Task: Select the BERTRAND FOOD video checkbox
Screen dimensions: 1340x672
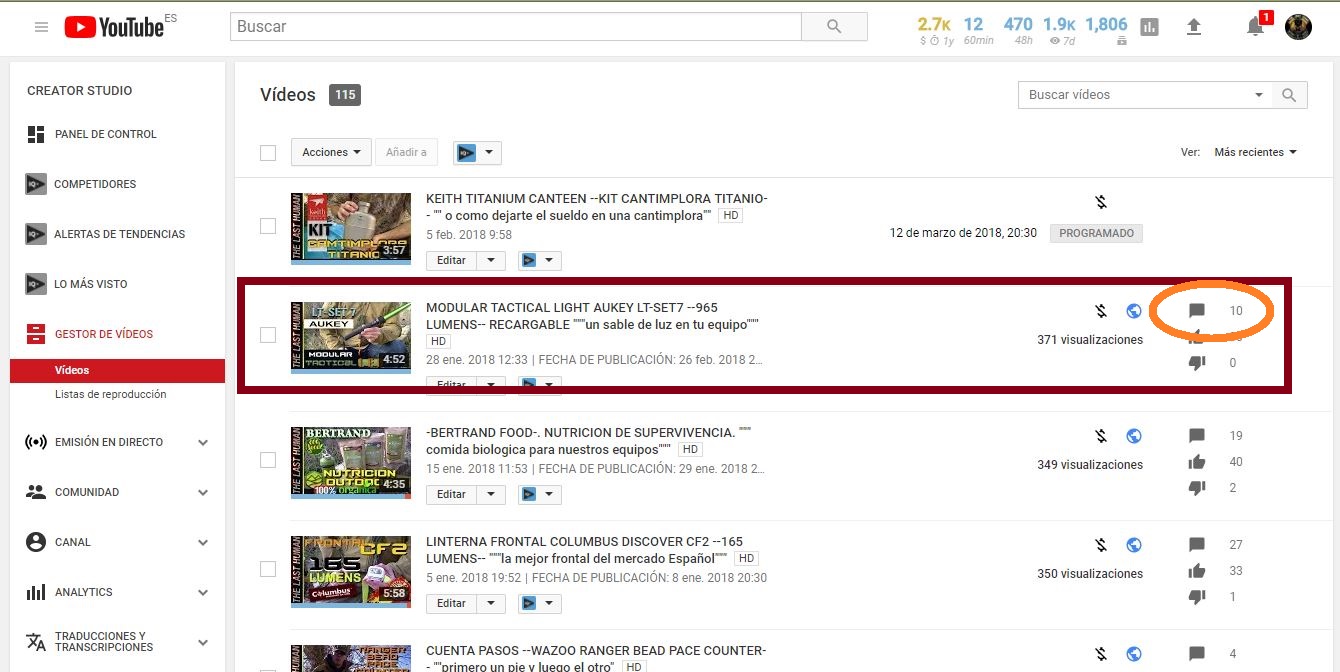Action: [x=268, y=460]
